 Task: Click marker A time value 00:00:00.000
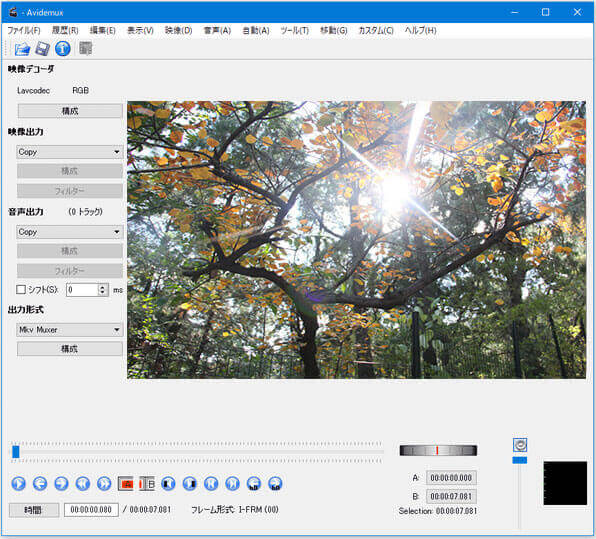pyautogui.click(x=451, y=478)
